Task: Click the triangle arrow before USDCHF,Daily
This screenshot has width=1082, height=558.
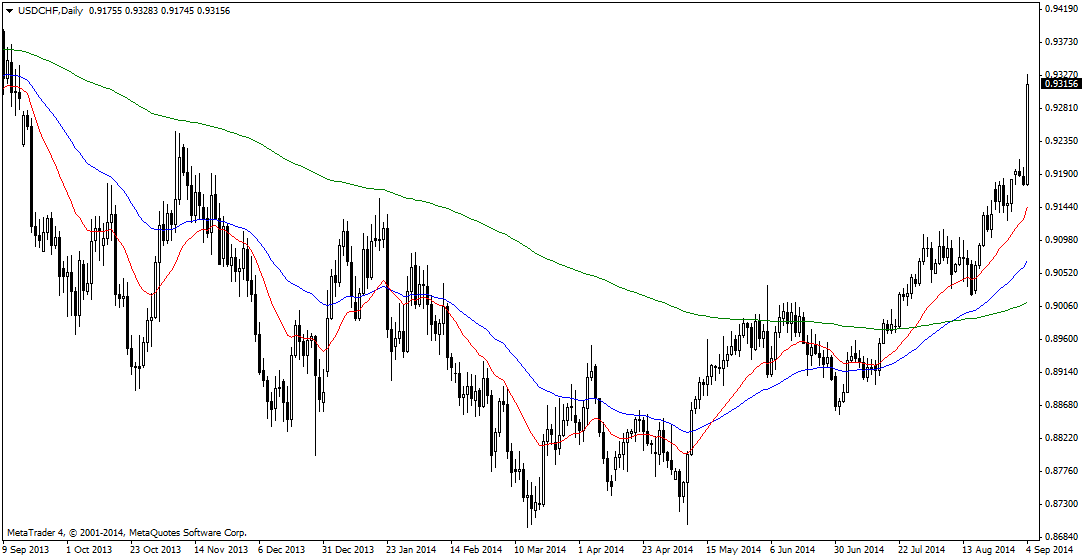Action: click(8, 10)
